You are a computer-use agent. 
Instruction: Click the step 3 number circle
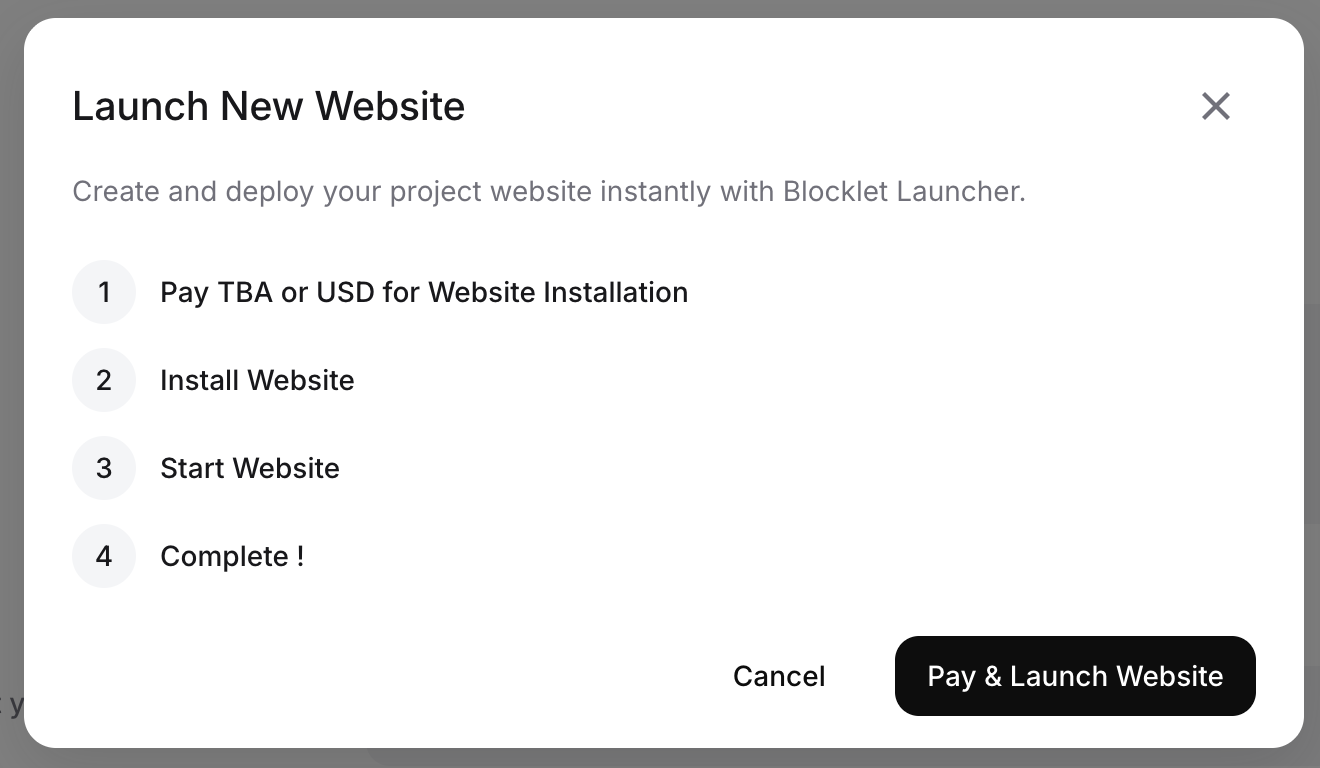pos(104,468)
